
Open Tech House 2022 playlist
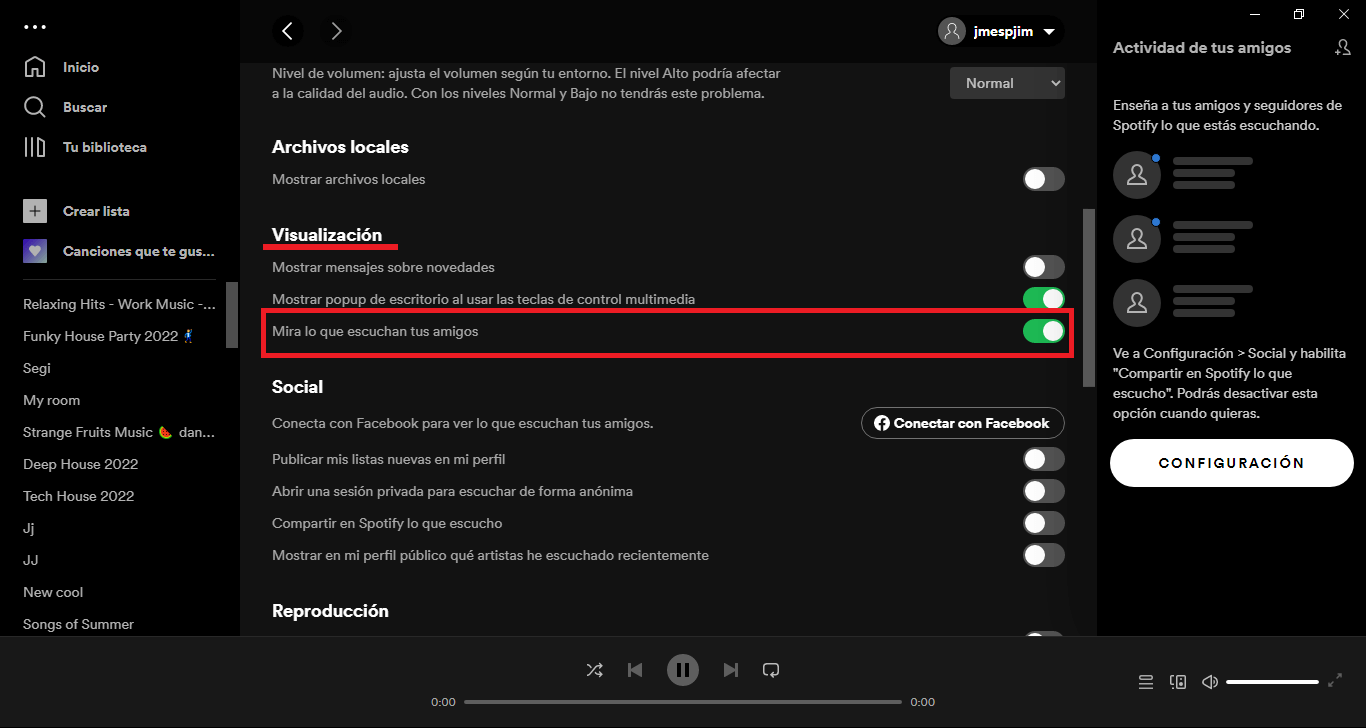click(79, 496)
